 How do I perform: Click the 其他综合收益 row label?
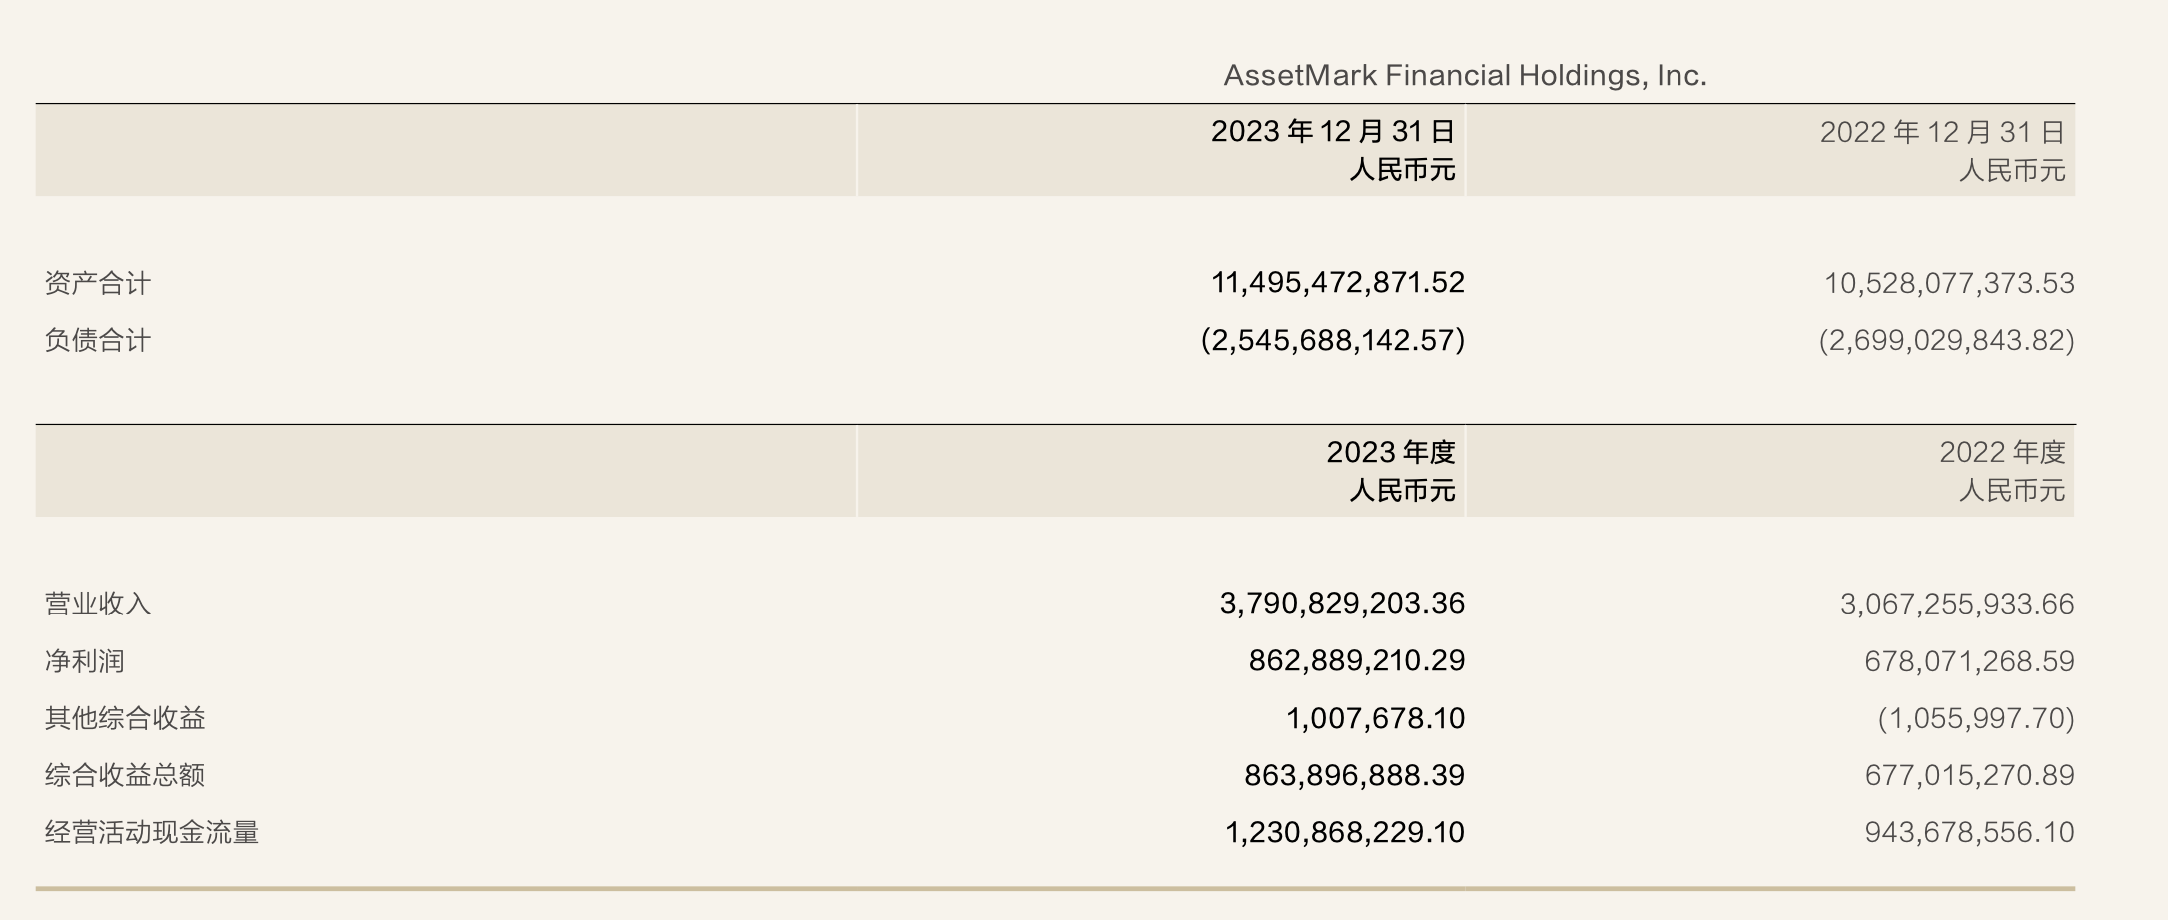click(x=125, y=718)
